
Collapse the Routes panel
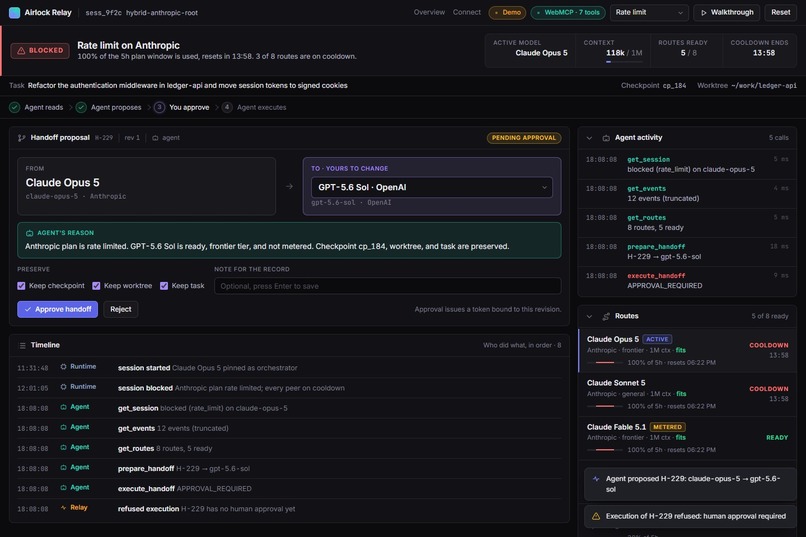(590, 316)
